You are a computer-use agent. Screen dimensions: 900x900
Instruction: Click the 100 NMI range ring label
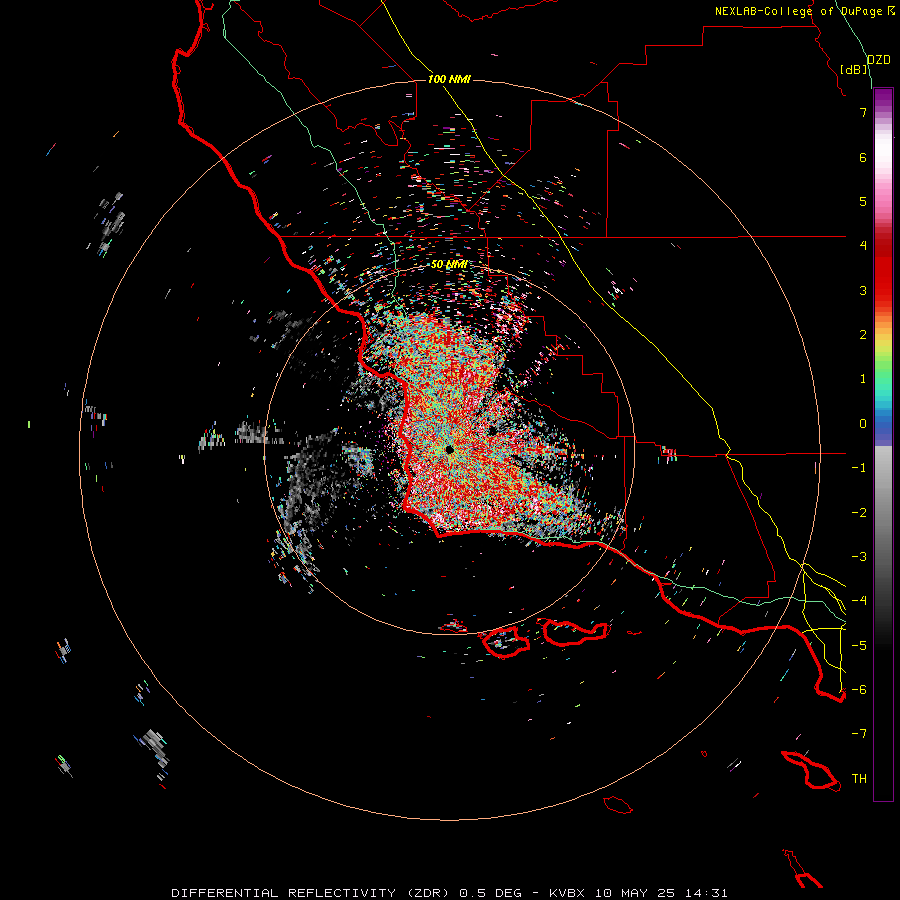[x=449, y=79]
